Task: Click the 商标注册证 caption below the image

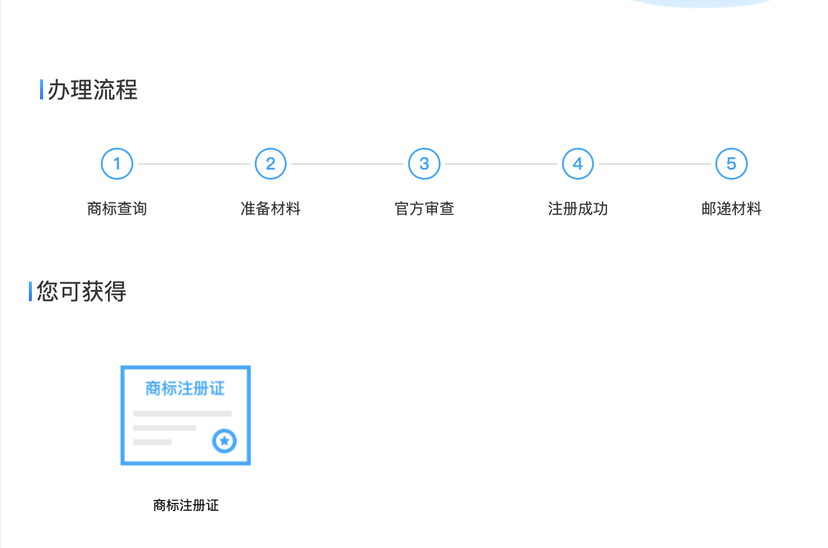Action: click(x=185, y=506)
